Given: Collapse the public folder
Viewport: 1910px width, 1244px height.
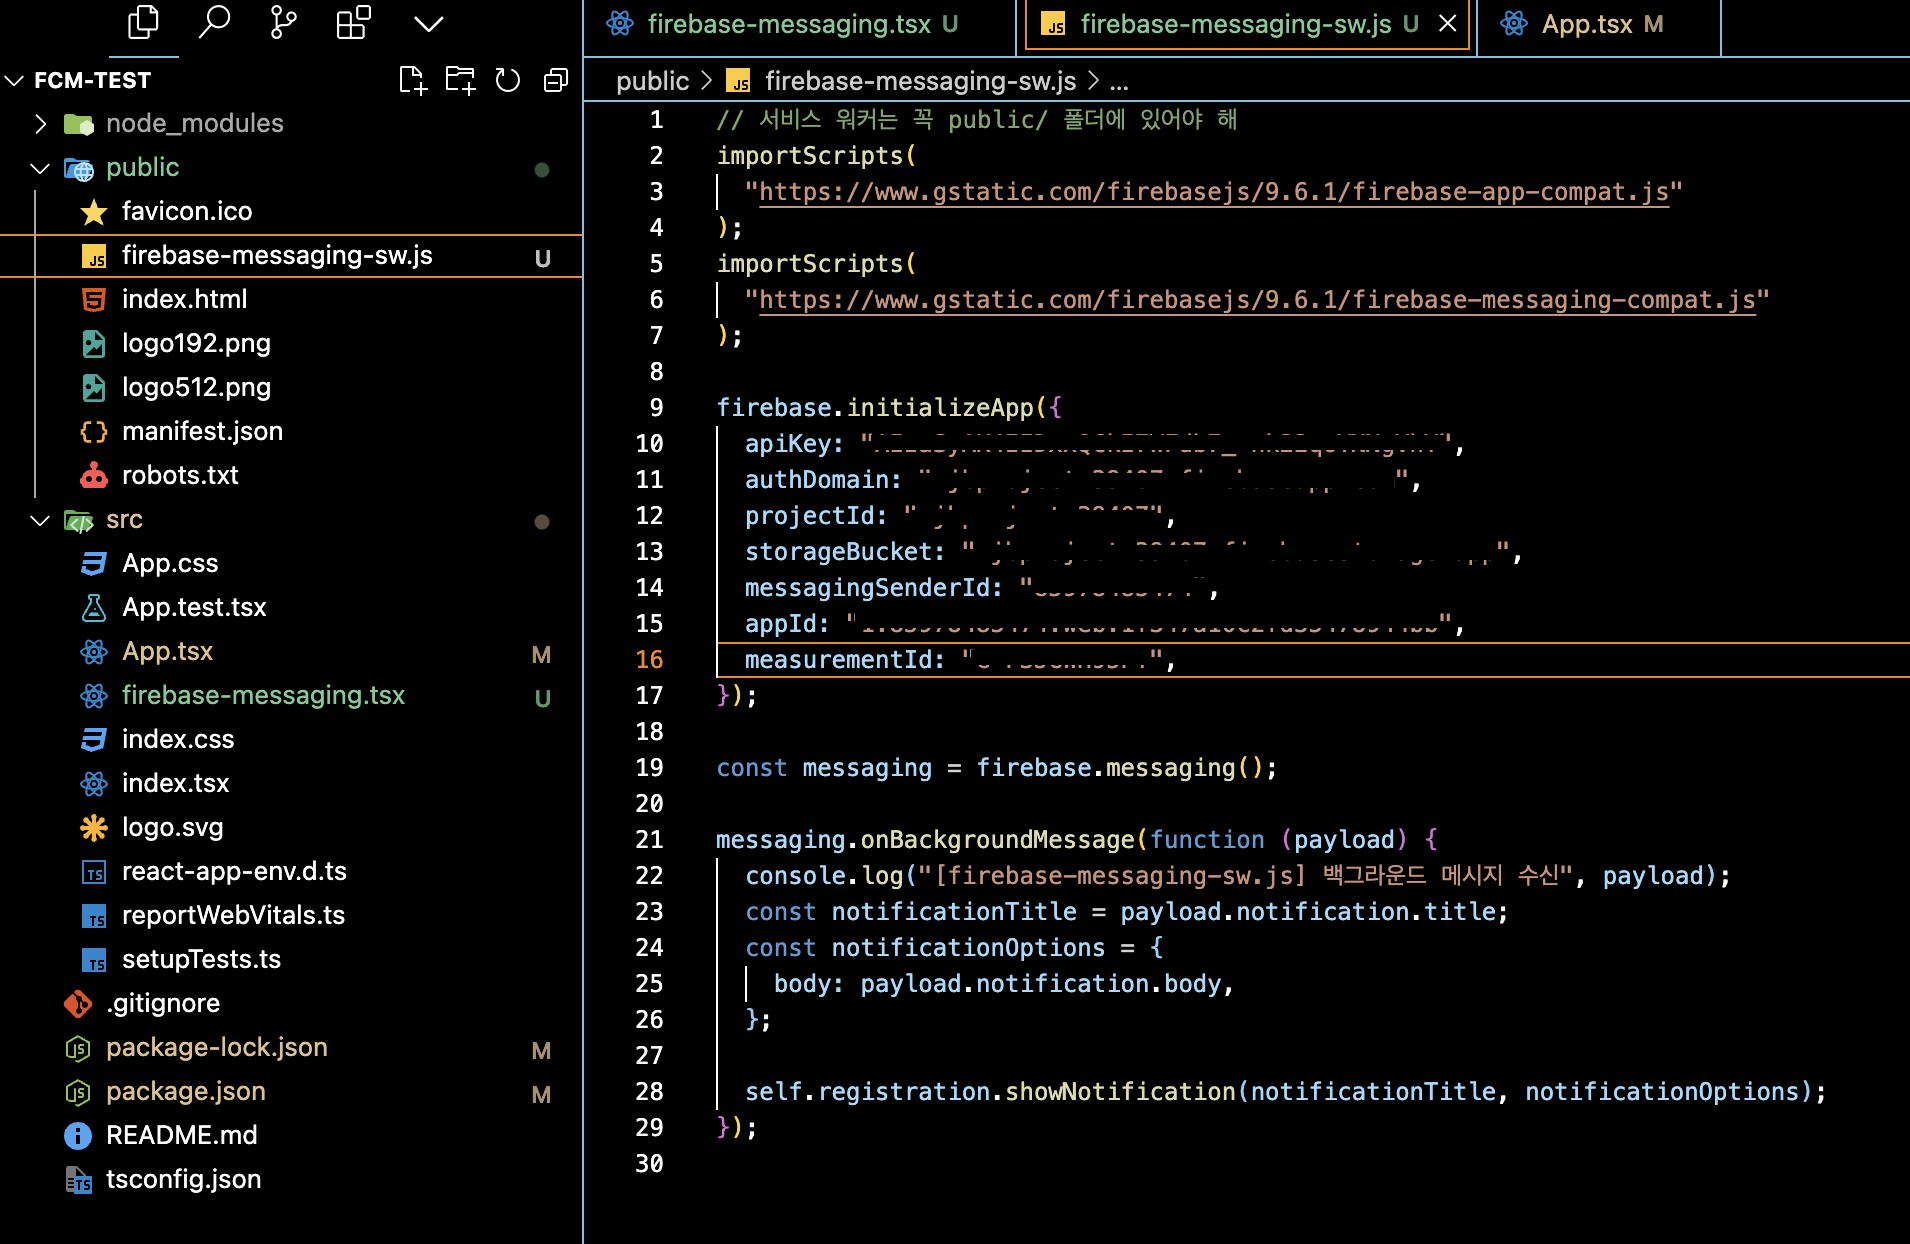Looking at the screenshot, I should click(40, 168).
